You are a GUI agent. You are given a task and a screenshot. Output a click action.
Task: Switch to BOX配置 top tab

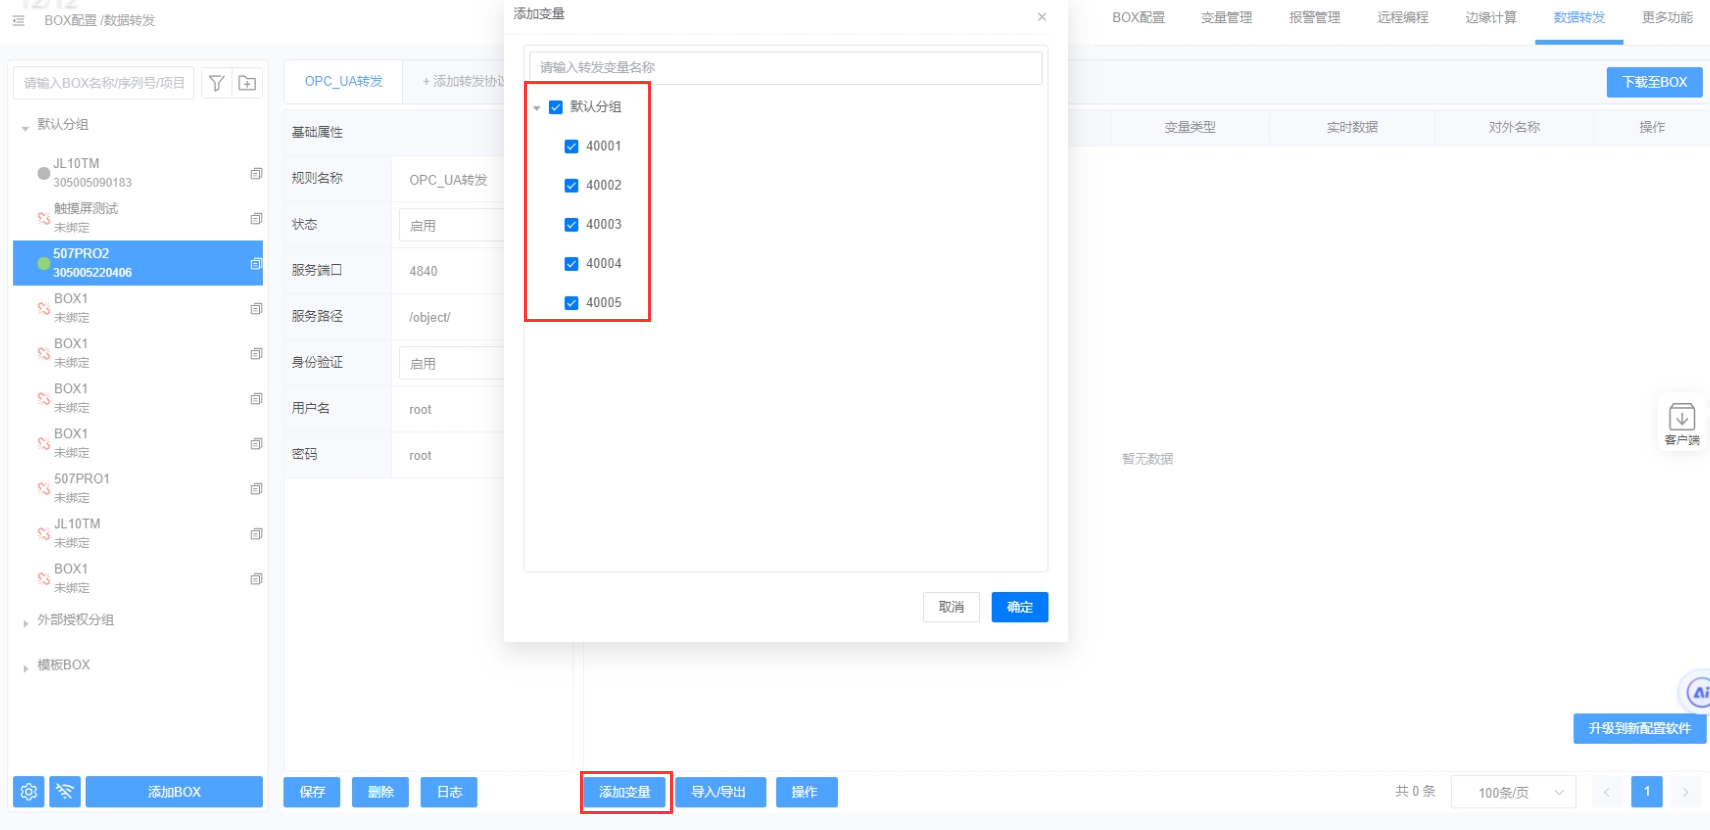[x=1138, y=17]
